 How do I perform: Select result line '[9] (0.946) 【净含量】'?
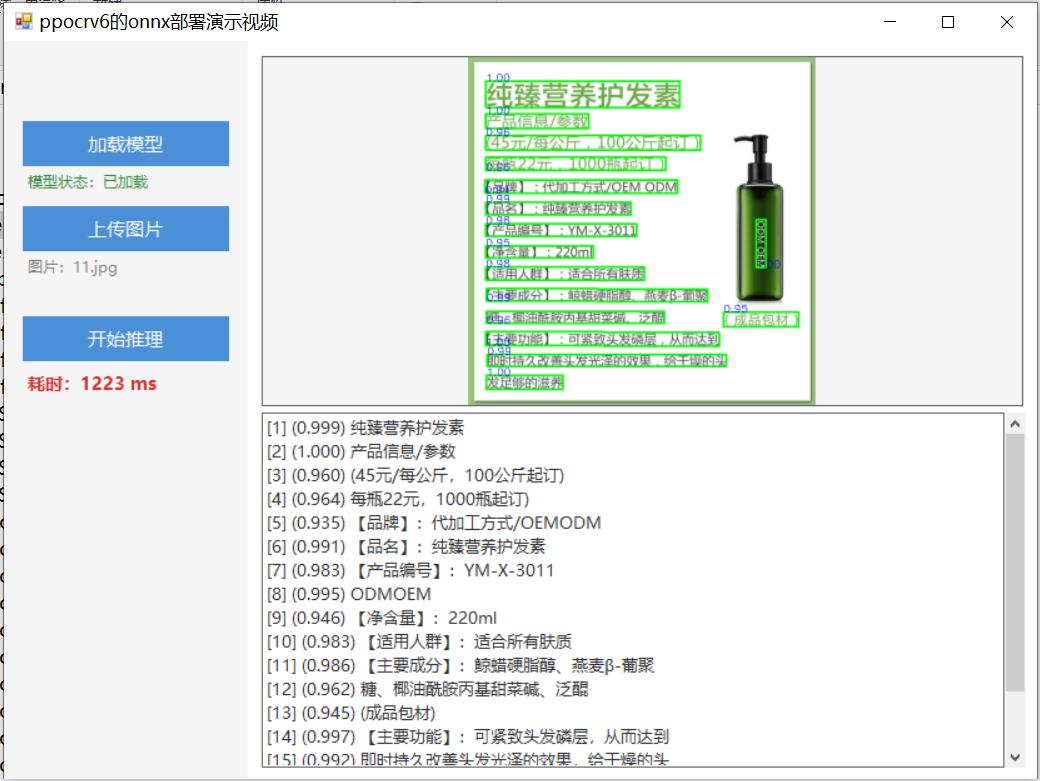[x=382, y=618]
